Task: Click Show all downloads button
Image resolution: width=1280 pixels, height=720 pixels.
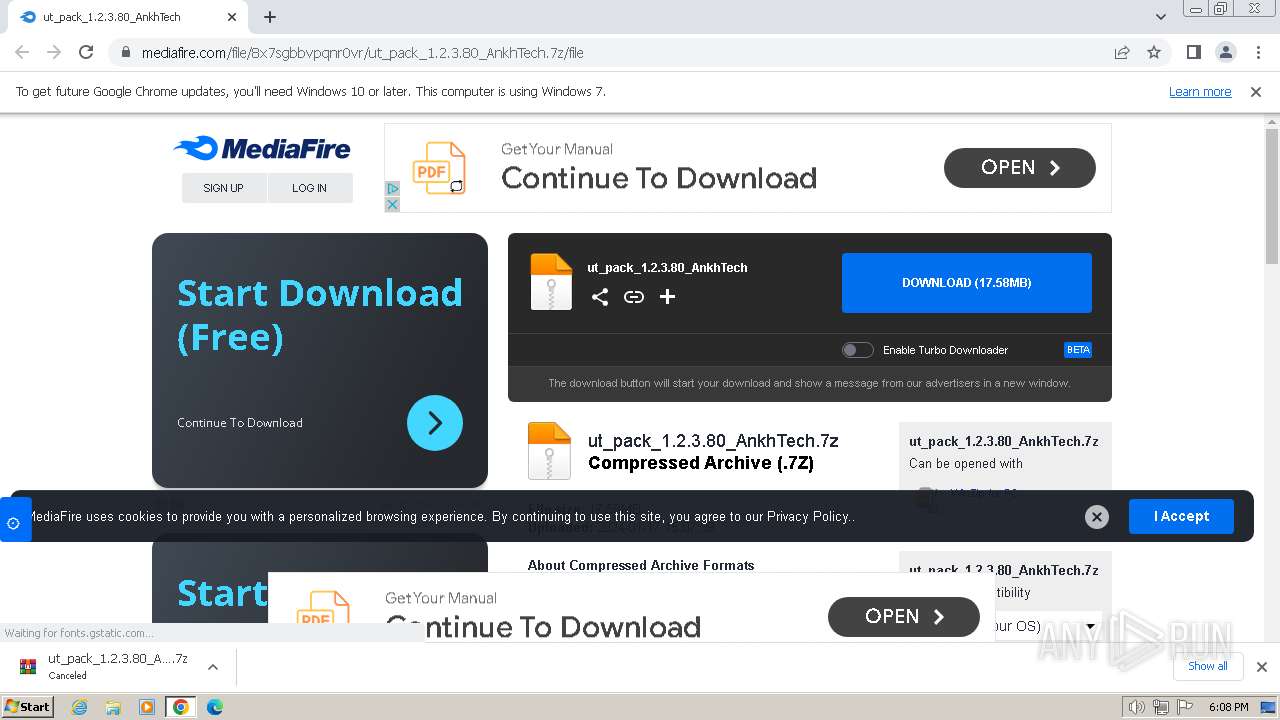Action: 1207,666
